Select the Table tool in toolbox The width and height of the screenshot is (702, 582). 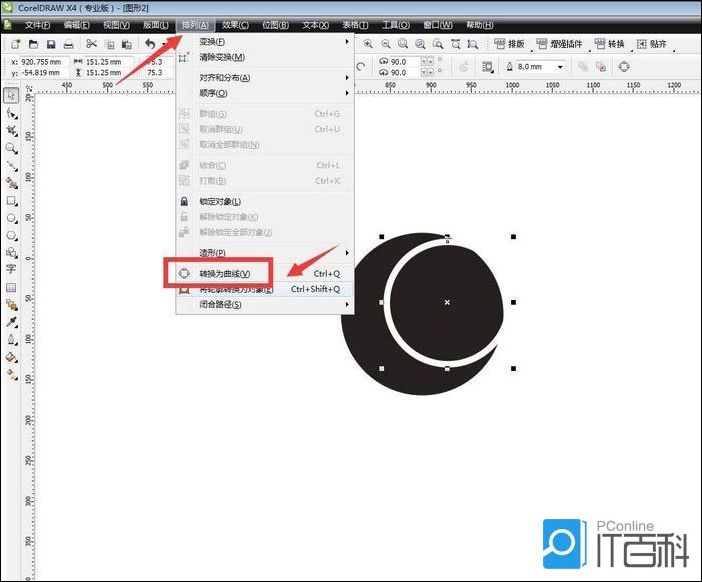point(11,287)
